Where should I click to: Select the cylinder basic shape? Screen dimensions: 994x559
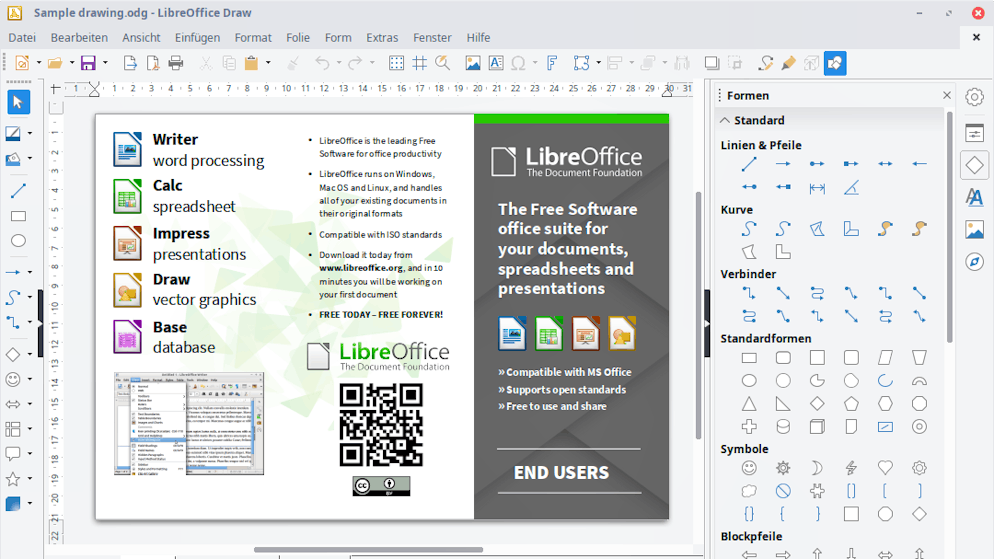pos(783,427)
